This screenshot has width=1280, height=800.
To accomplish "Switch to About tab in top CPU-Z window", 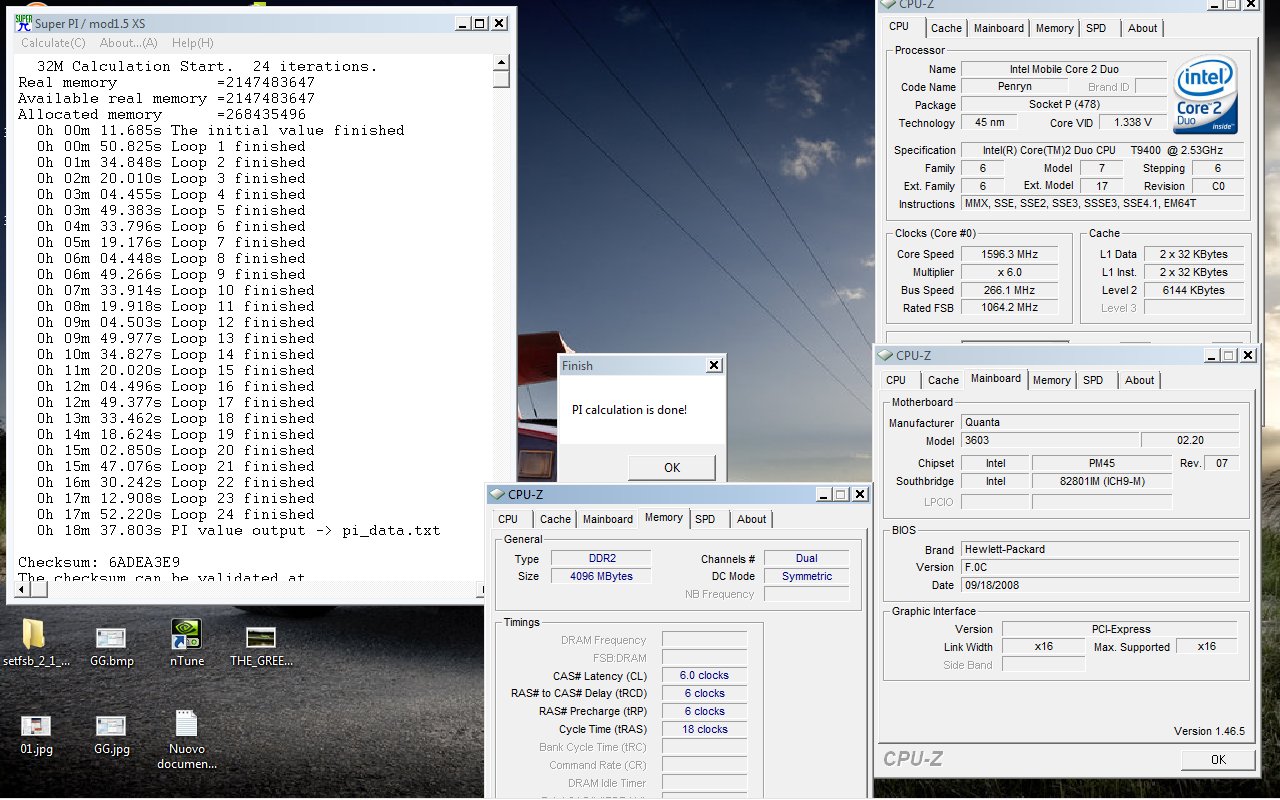I will pos(1143,28).
